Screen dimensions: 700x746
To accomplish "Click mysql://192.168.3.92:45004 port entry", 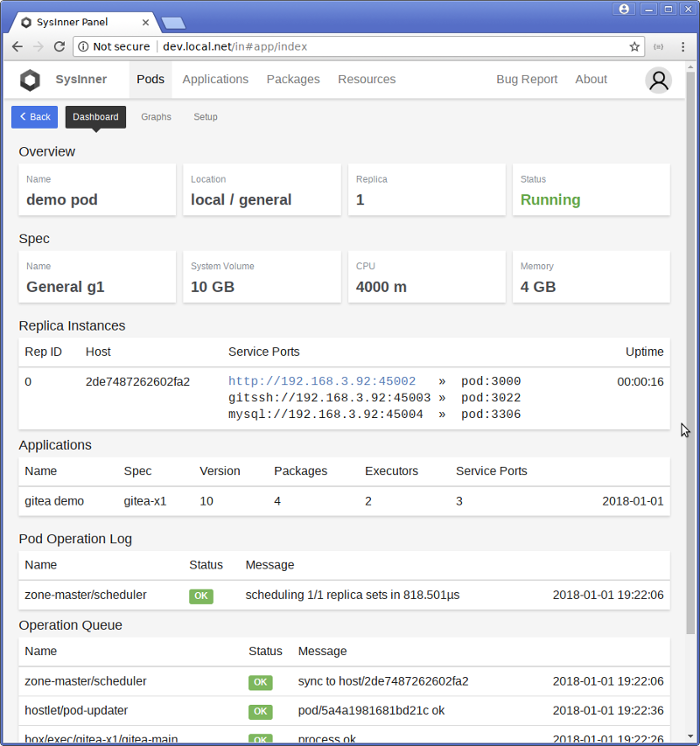I will tap(325, 414).
